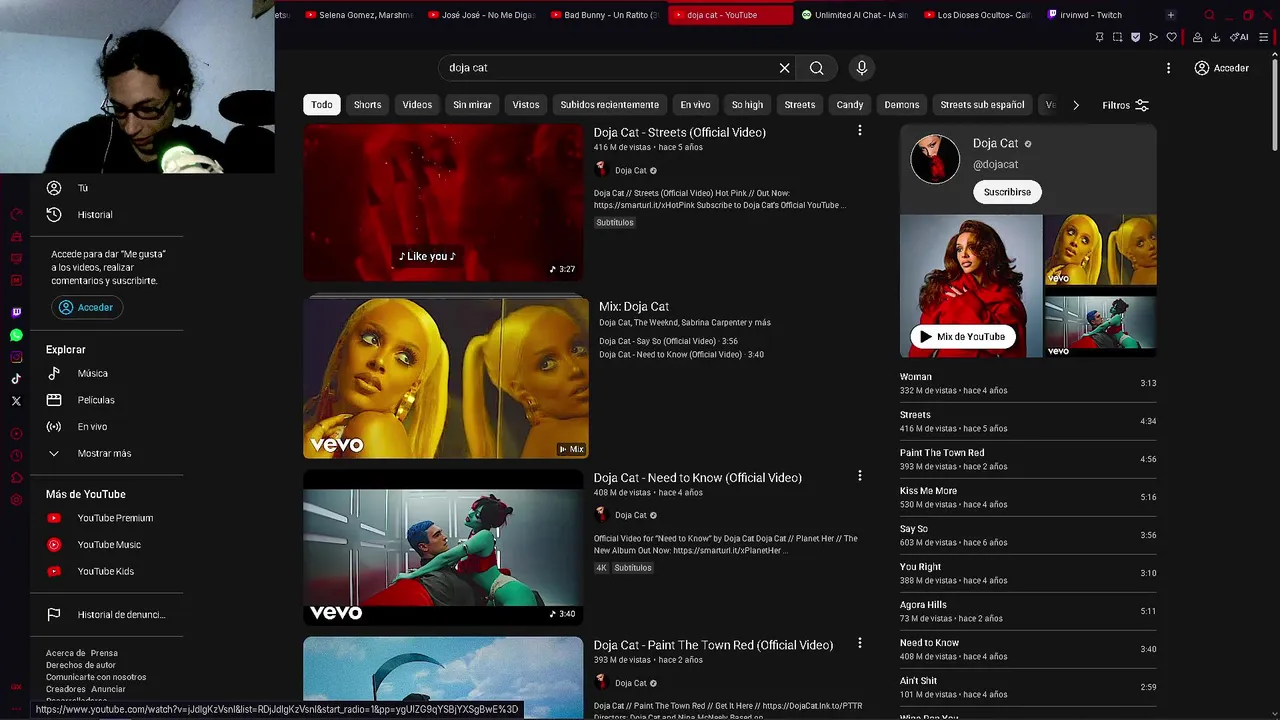Open browser settings gear in the sidebar
1280x720 pixels.
click(x=16, y=500)
